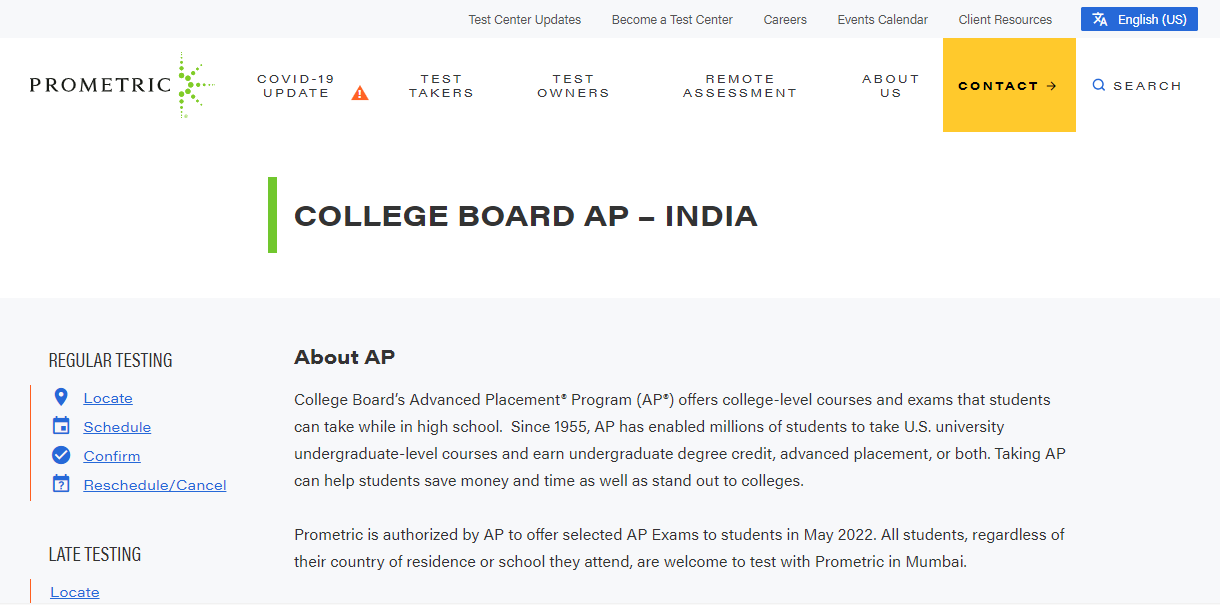This screenshot has height=605, width=1220.
Task: Click the calendar icon next to Schedule
Action: 61,426
